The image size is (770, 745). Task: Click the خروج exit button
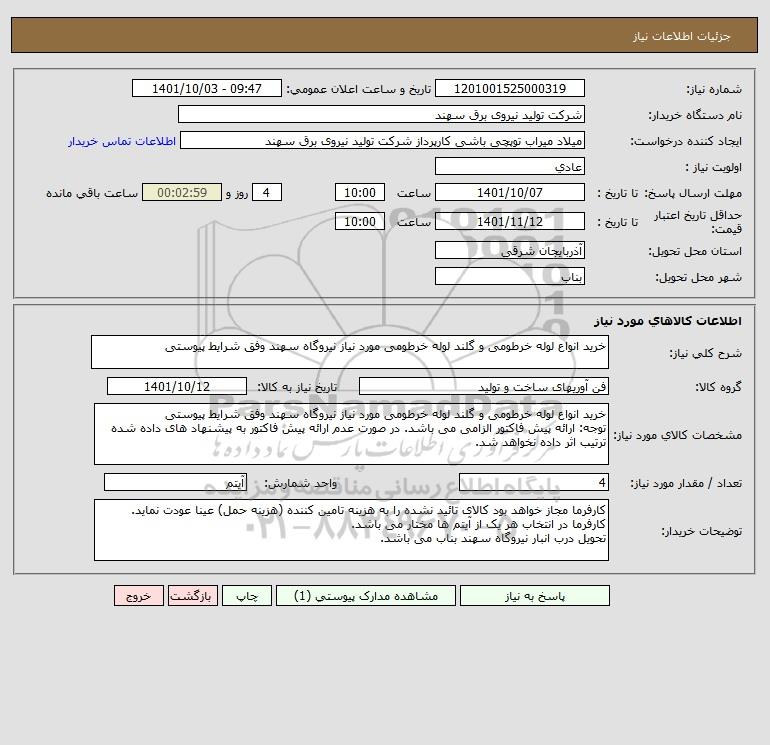(x=138, y=596)
